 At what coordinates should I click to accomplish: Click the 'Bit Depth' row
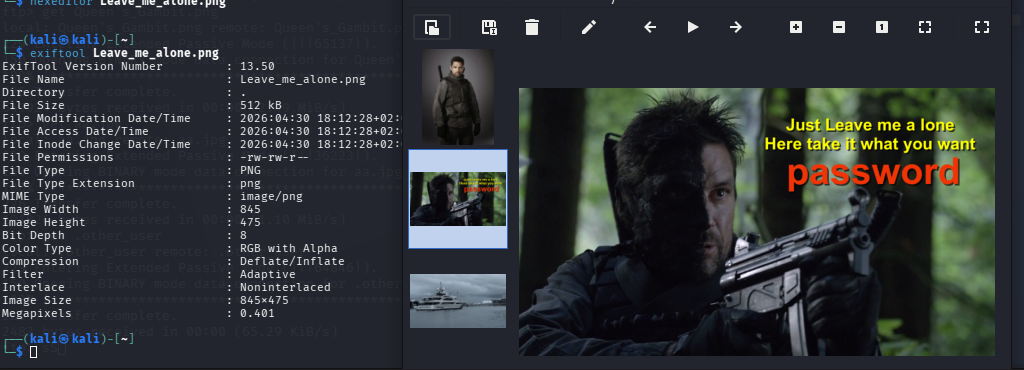pos(124,236)
